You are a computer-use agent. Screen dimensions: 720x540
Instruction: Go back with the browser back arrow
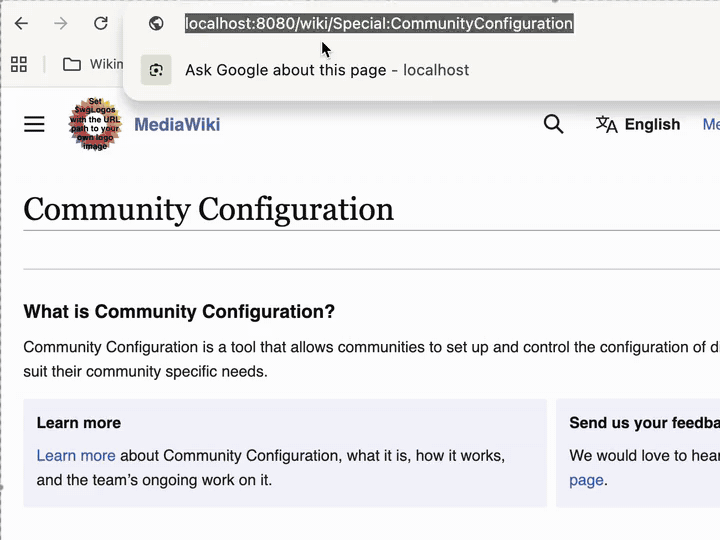click(x=21, y=23)
